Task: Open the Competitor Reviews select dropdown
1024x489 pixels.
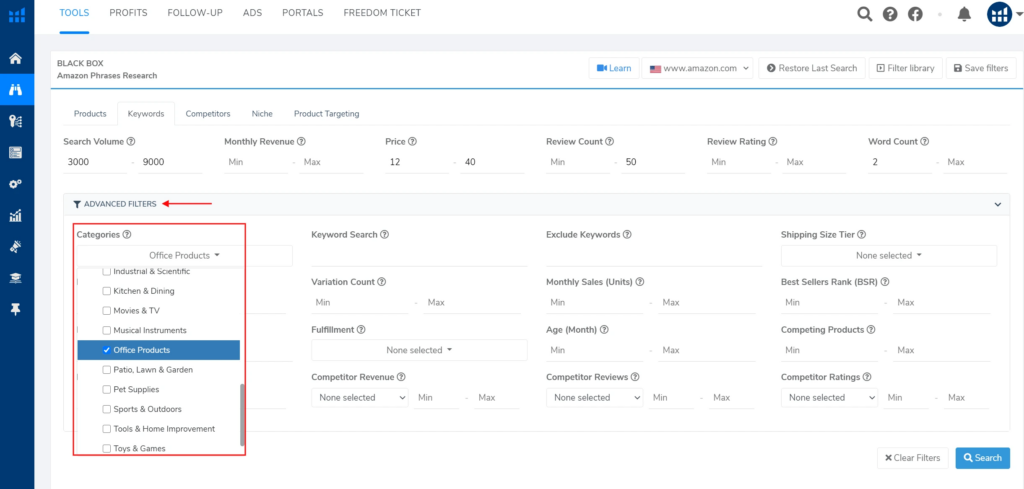Action: tap(594, 397)
